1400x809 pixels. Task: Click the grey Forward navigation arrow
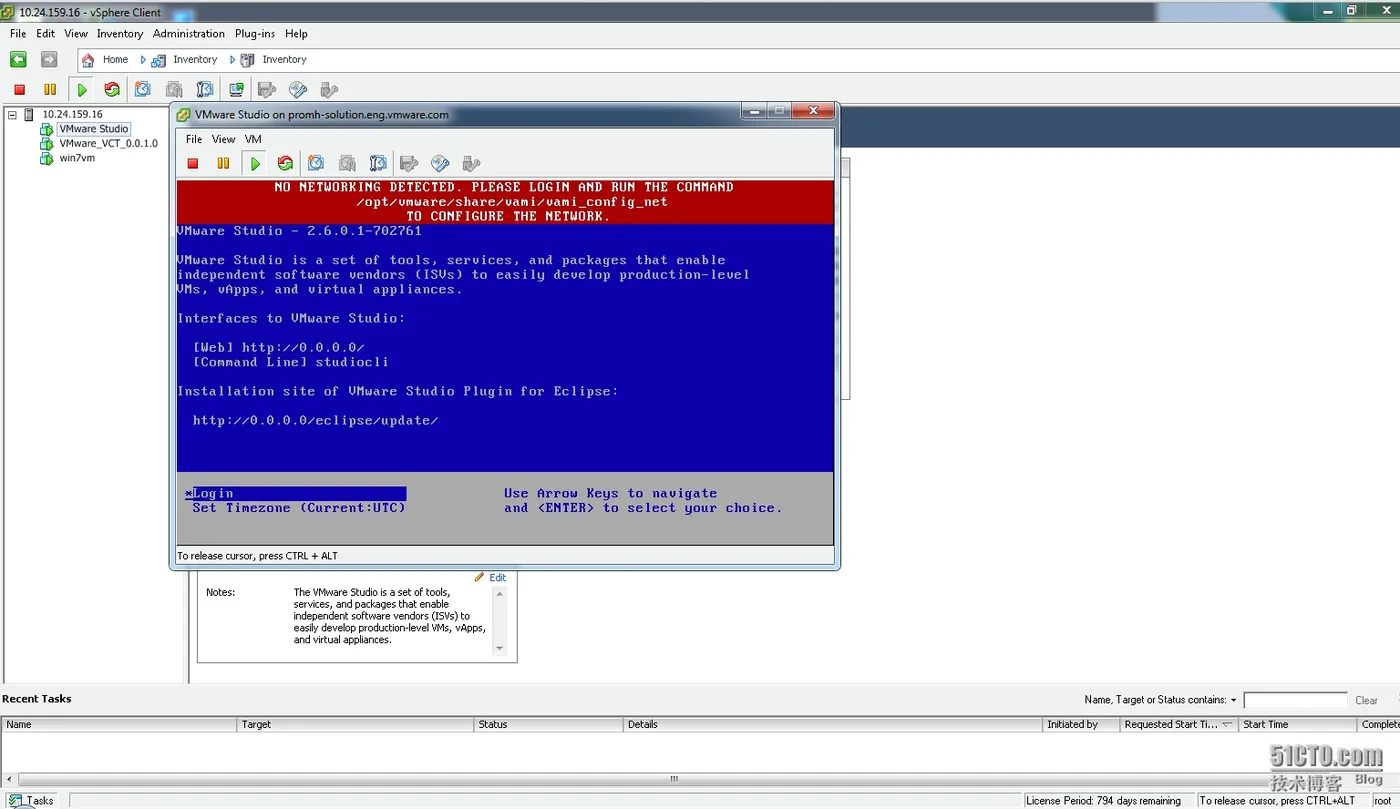point(49,60)
